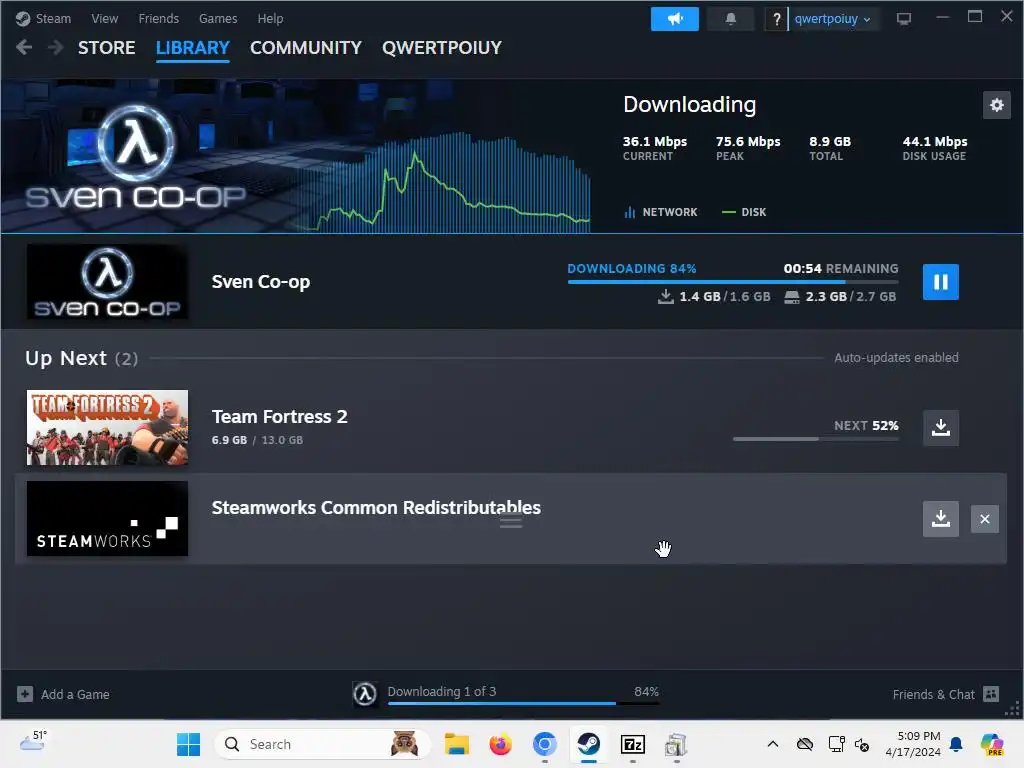Start Steamworks Common Redistributables download now
The height and width of the screenshot is (768, 1024).
940,519
